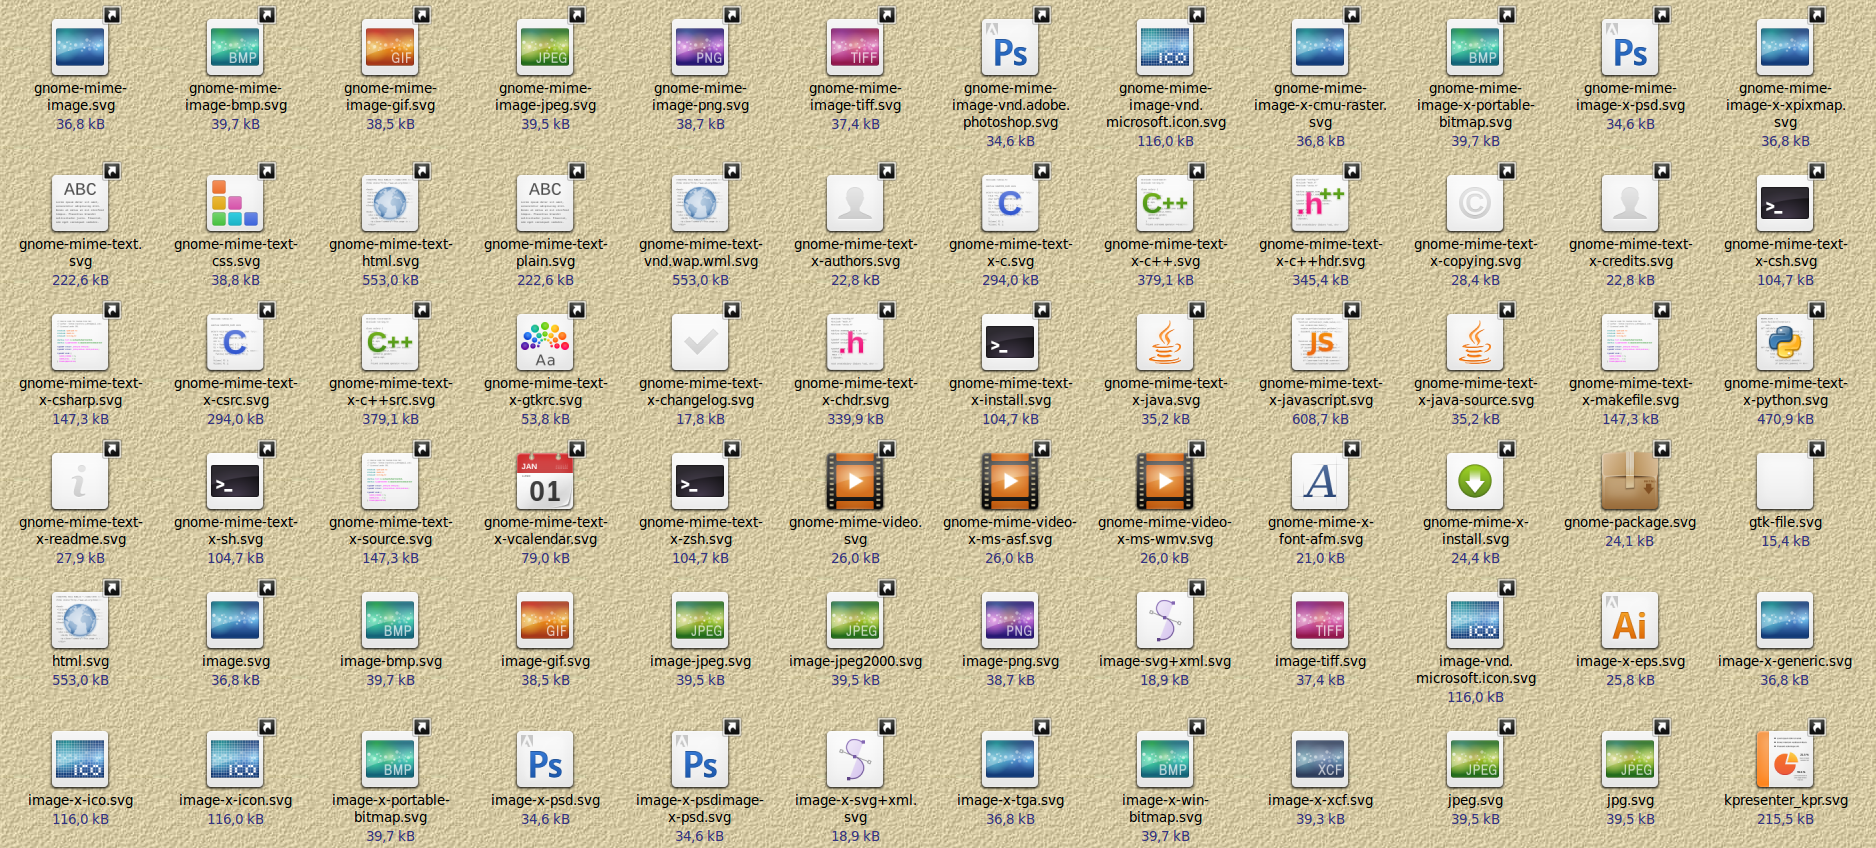1876x848 pixels.
Task: Click the gnome-mime-text-x-java.svg coffee cup icon
Action: click(1165, 342)
